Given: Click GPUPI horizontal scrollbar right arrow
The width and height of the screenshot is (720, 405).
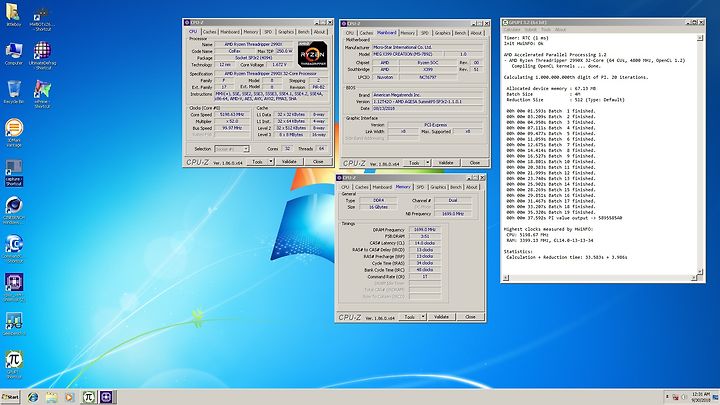Looking at the screenshot, I should tap(693, 278).
